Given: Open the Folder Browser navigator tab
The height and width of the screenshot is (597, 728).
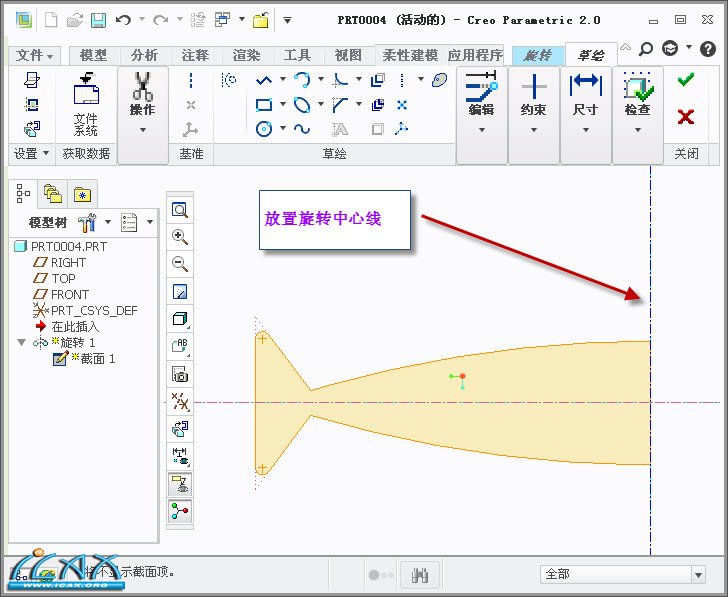Looking at the screenshot, I should (x=52, y=193).
